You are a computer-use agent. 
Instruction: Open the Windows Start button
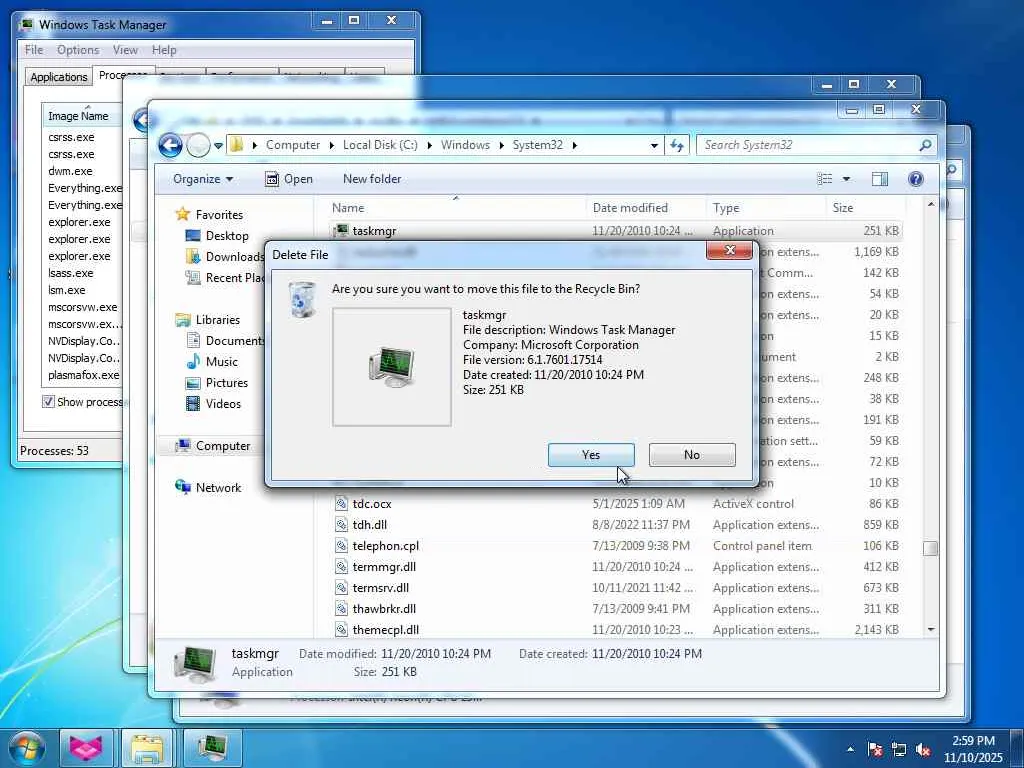[x=26, y=748]
